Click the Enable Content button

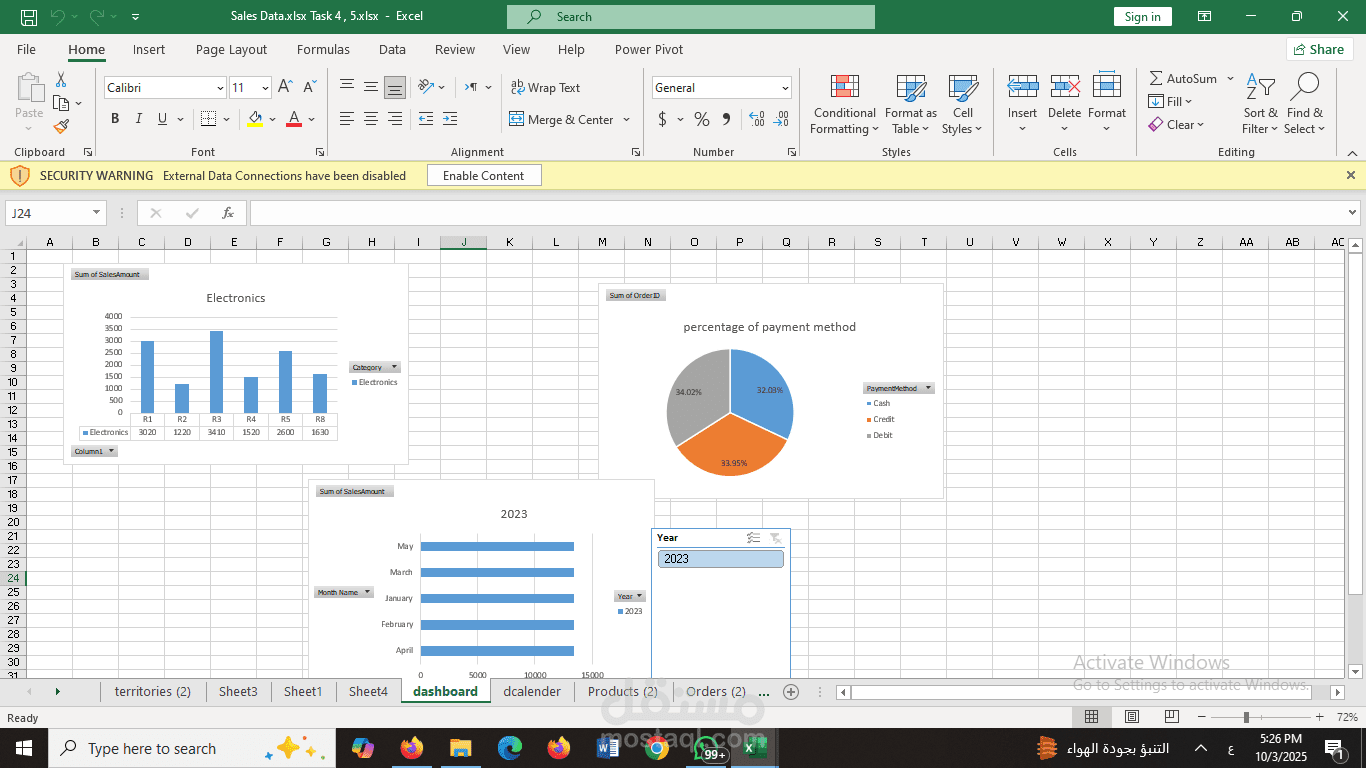click(484, 175)
